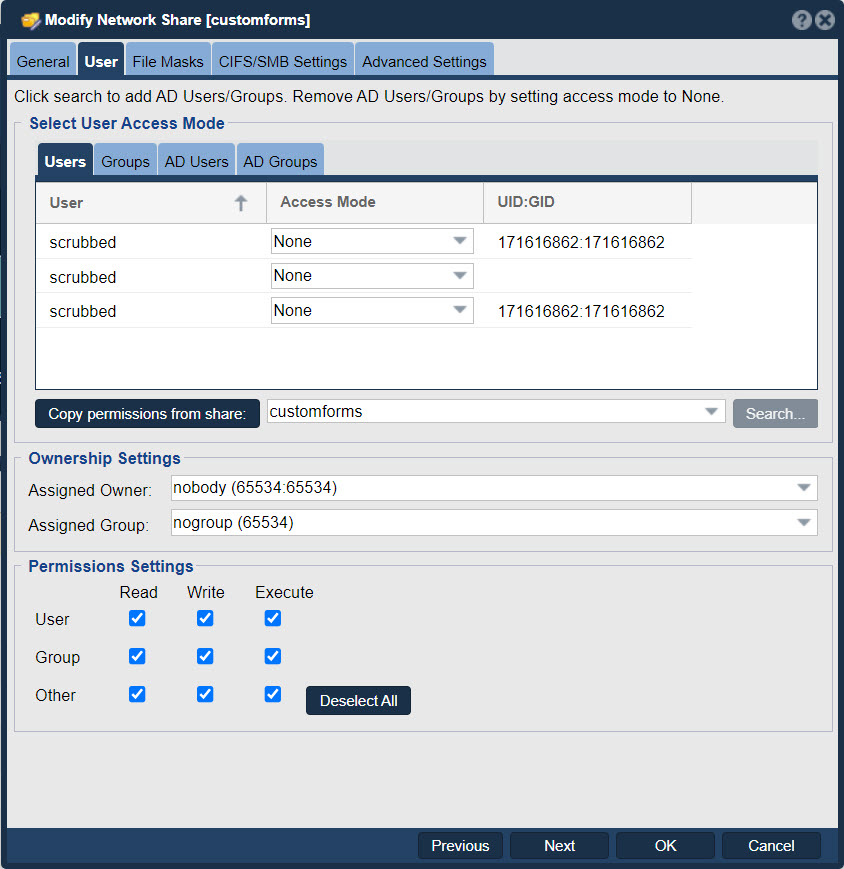Screen dimensions: 844x869
Task: Toggle User Write permission checkbox
Action: pos(205,618)
